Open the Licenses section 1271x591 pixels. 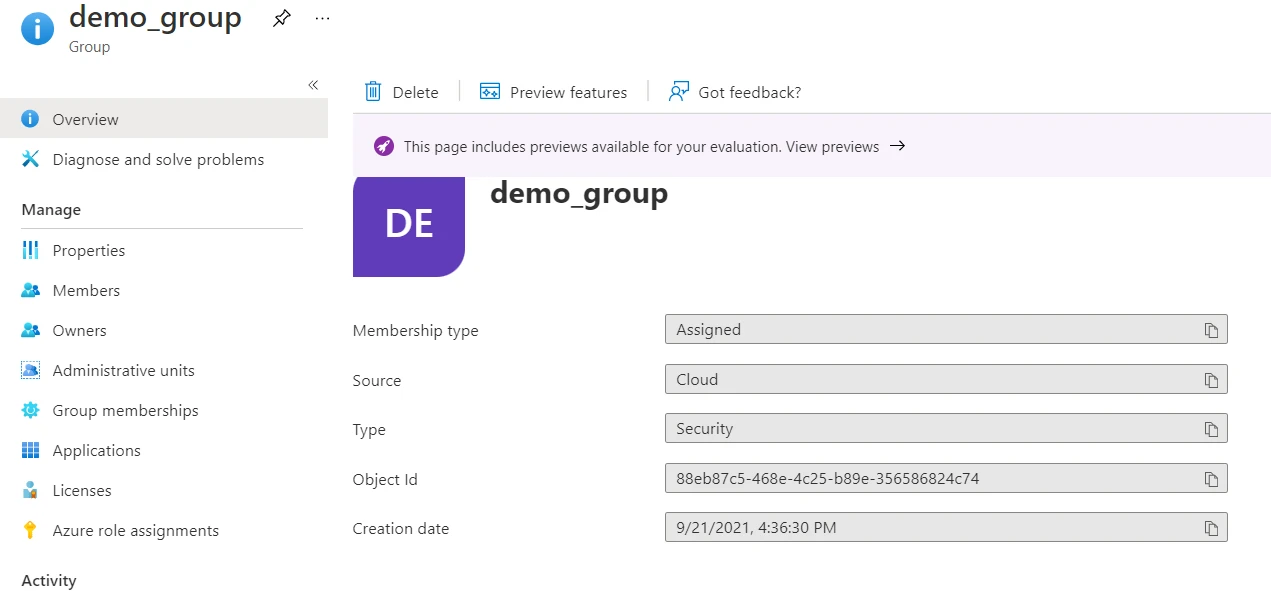point(81,490)
